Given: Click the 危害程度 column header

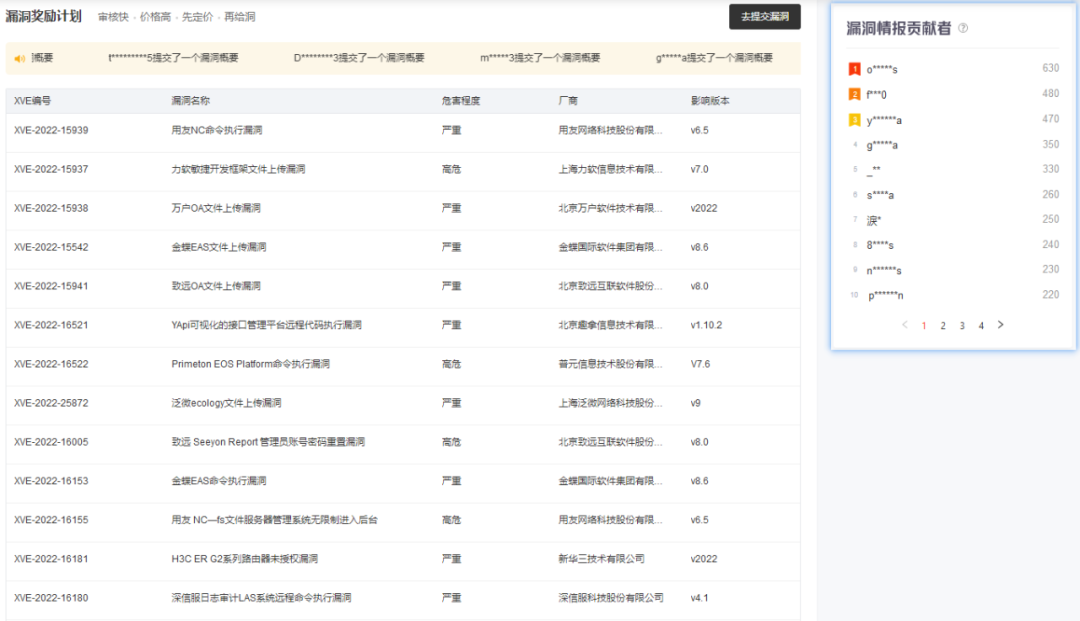Looking at the screenshot, I should [461, 101].
